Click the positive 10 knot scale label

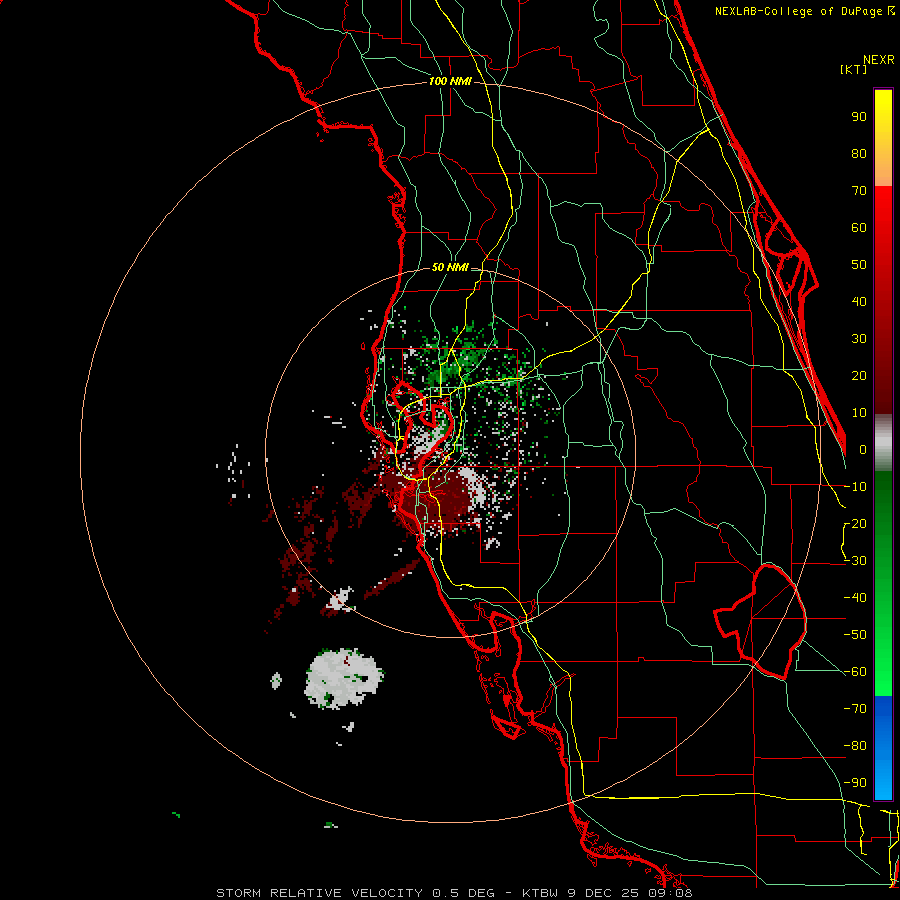pos(859,413)
